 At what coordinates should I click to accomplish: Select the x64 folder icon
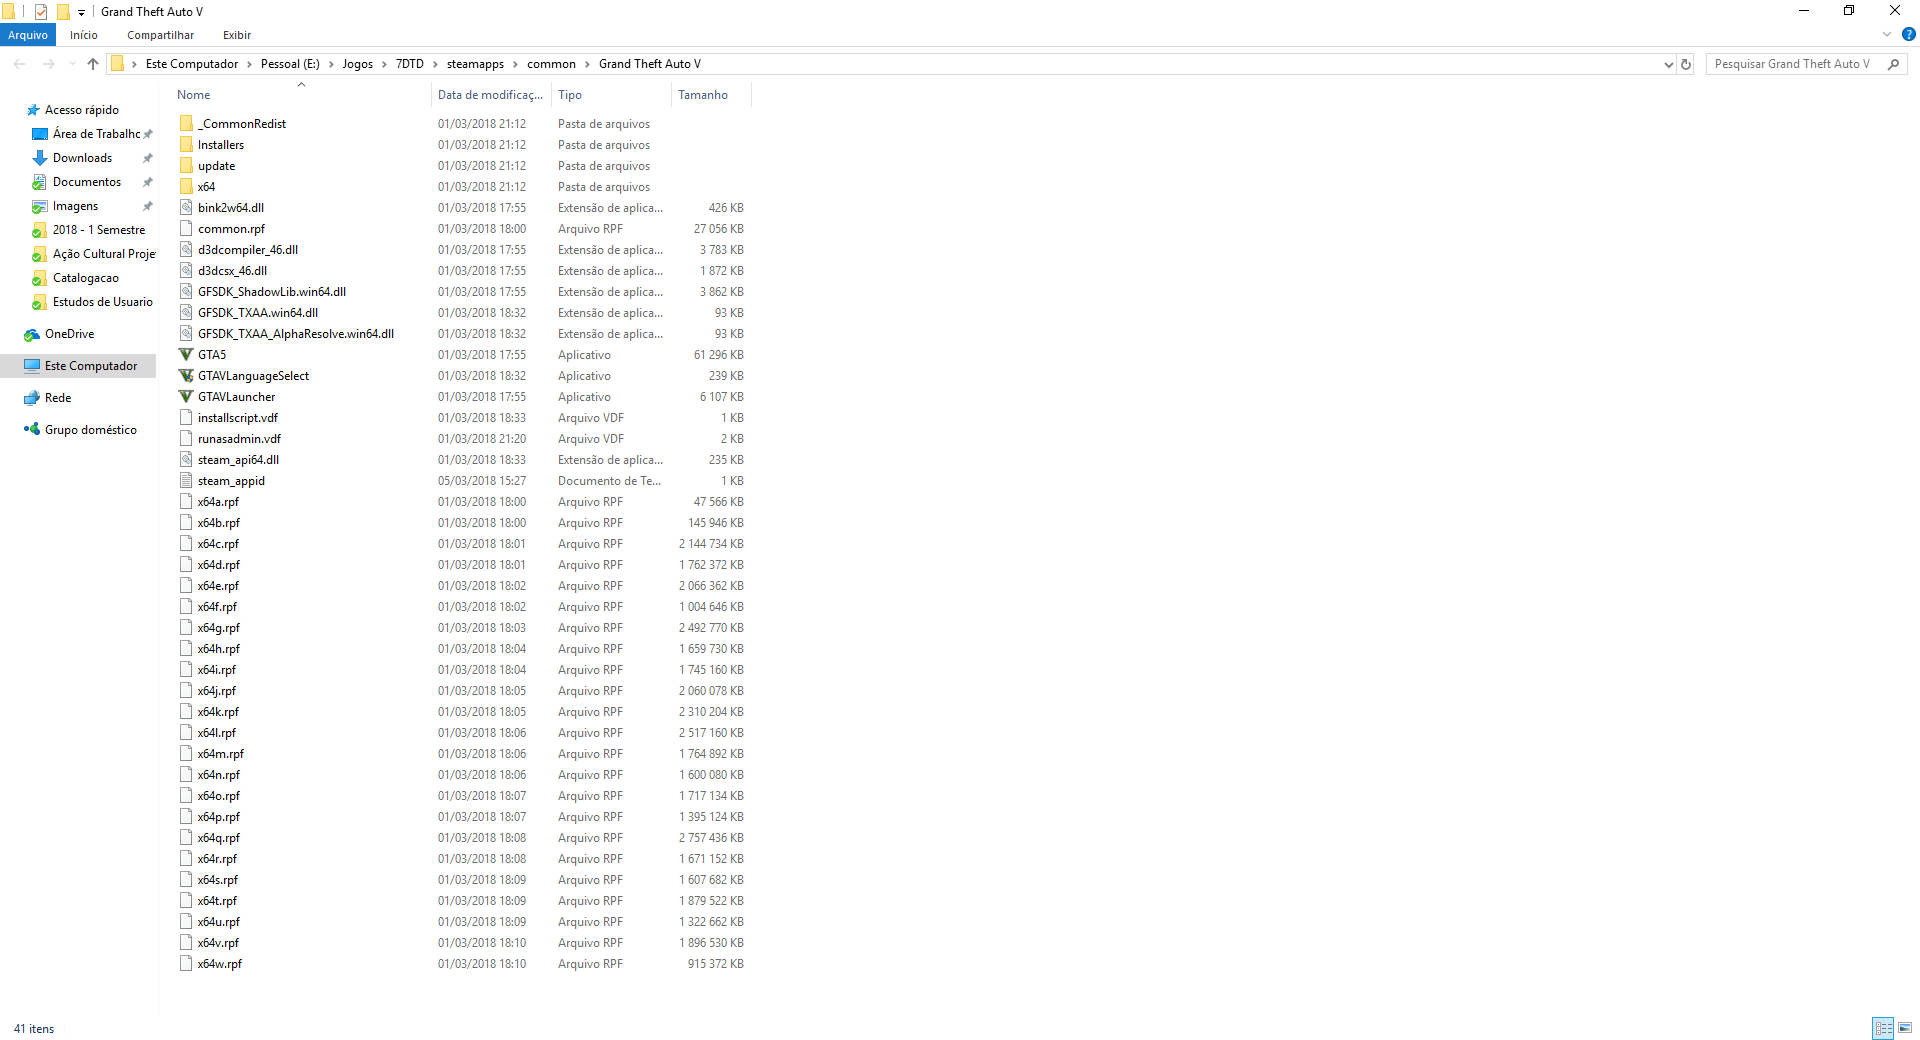point(186,187)
